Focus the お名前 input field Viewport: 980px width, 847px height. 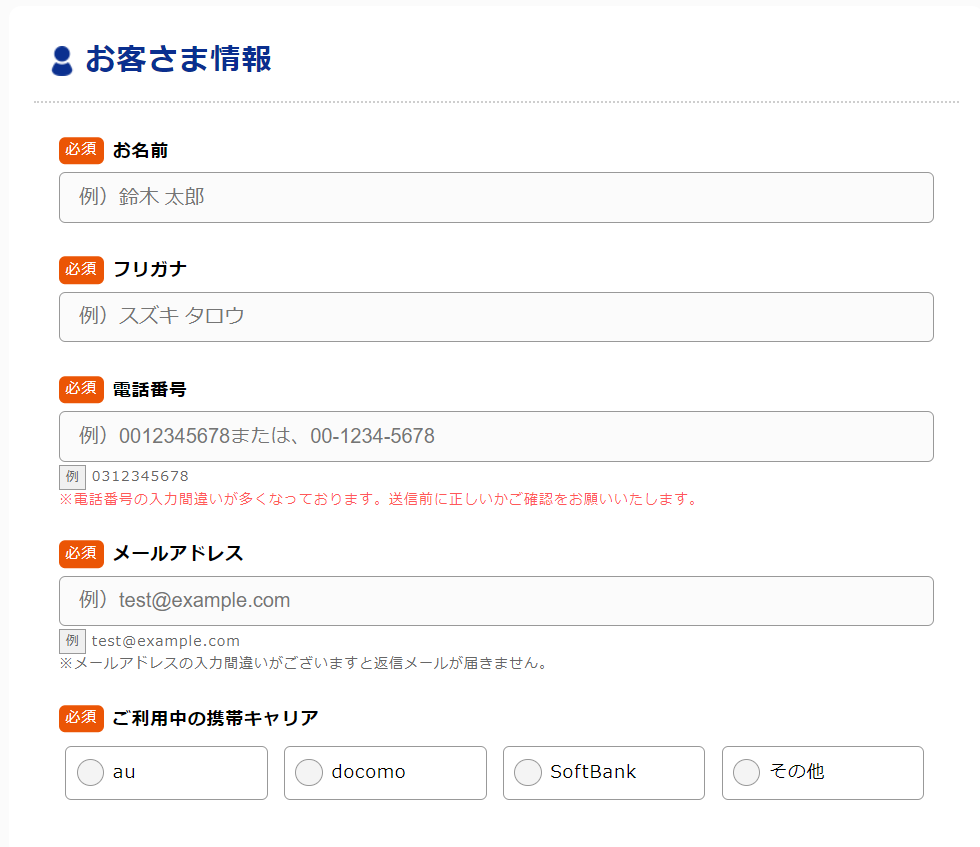(x=496, y=198)
